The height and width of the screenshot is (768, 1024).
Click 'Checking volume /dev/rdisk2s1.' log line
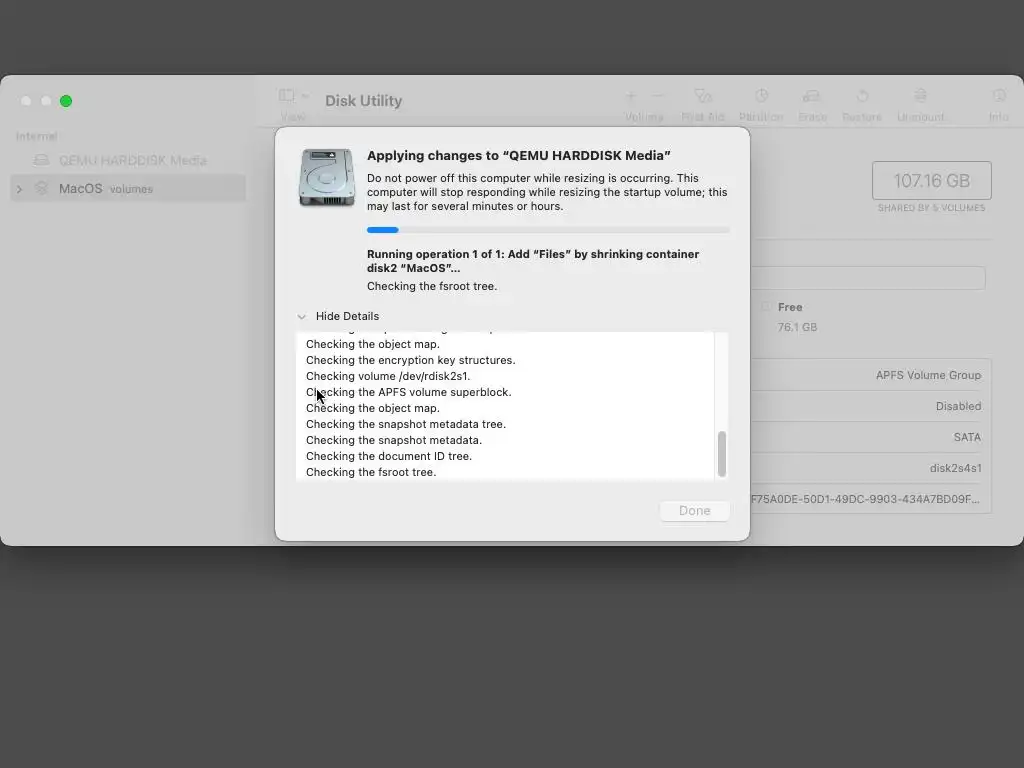(388, 376)
